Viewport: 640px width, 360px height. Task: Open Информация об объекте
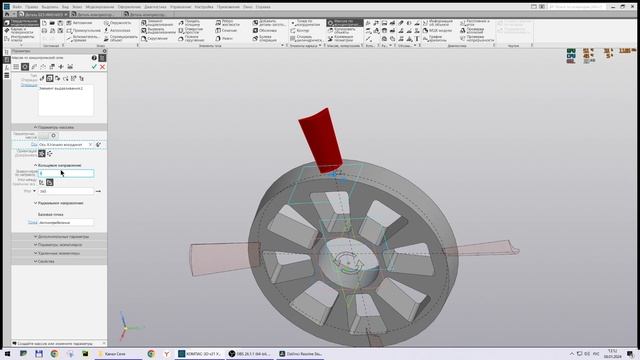437,23
